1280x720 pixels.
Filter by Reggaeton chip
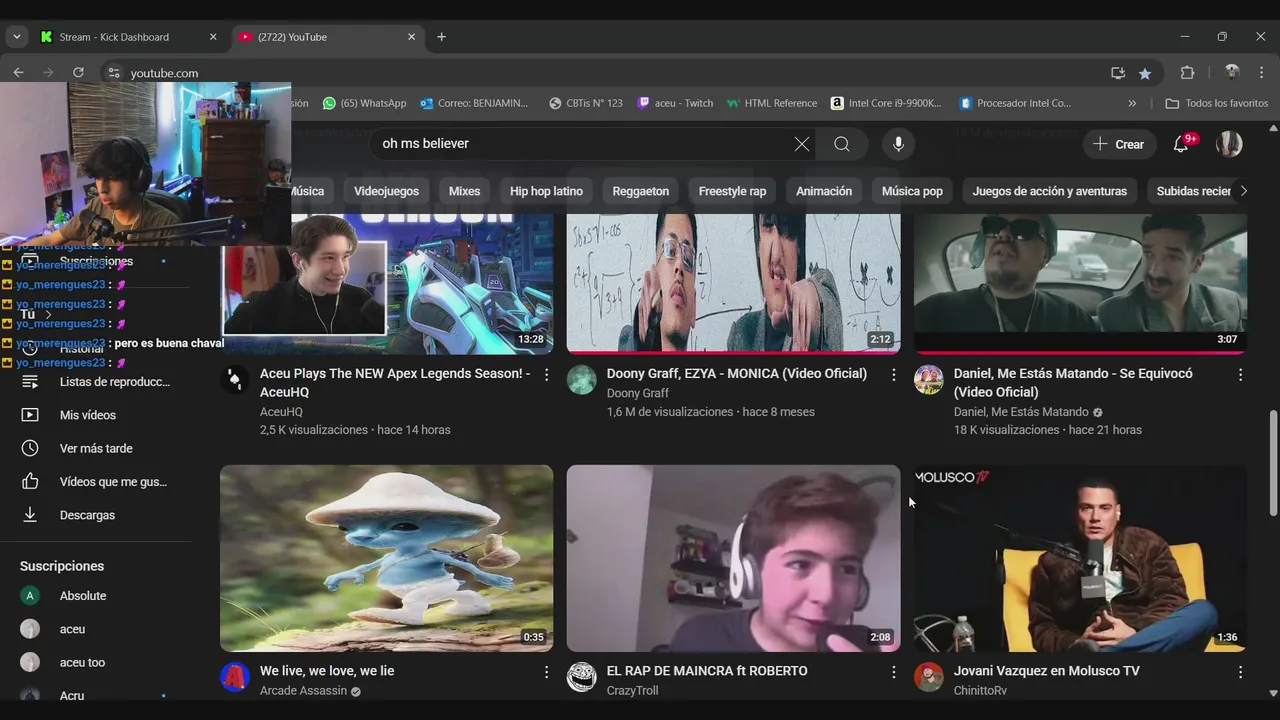click(x=641, y=191)
